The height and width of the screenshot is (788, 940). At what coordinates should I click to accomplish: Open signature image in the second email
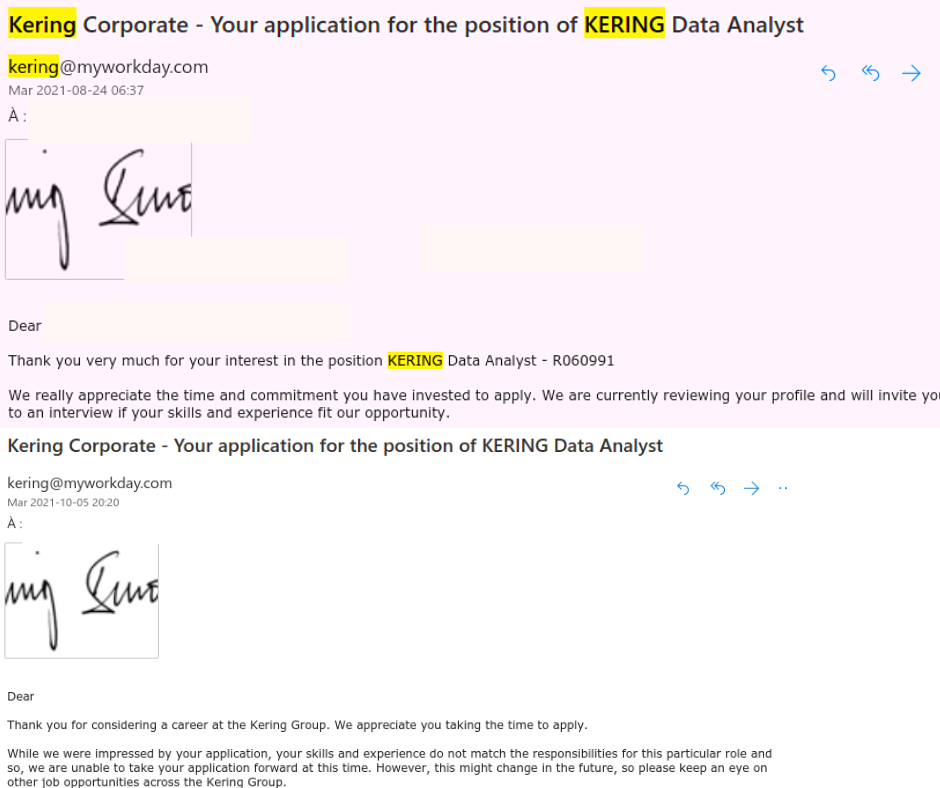(82, 600)
